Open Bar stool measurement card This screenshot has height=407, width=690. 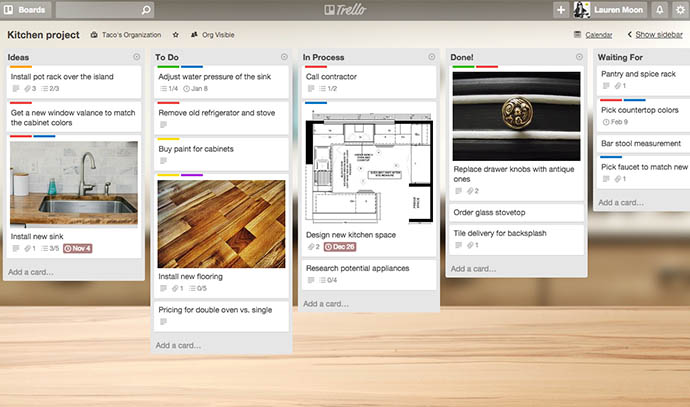(643, 143)
